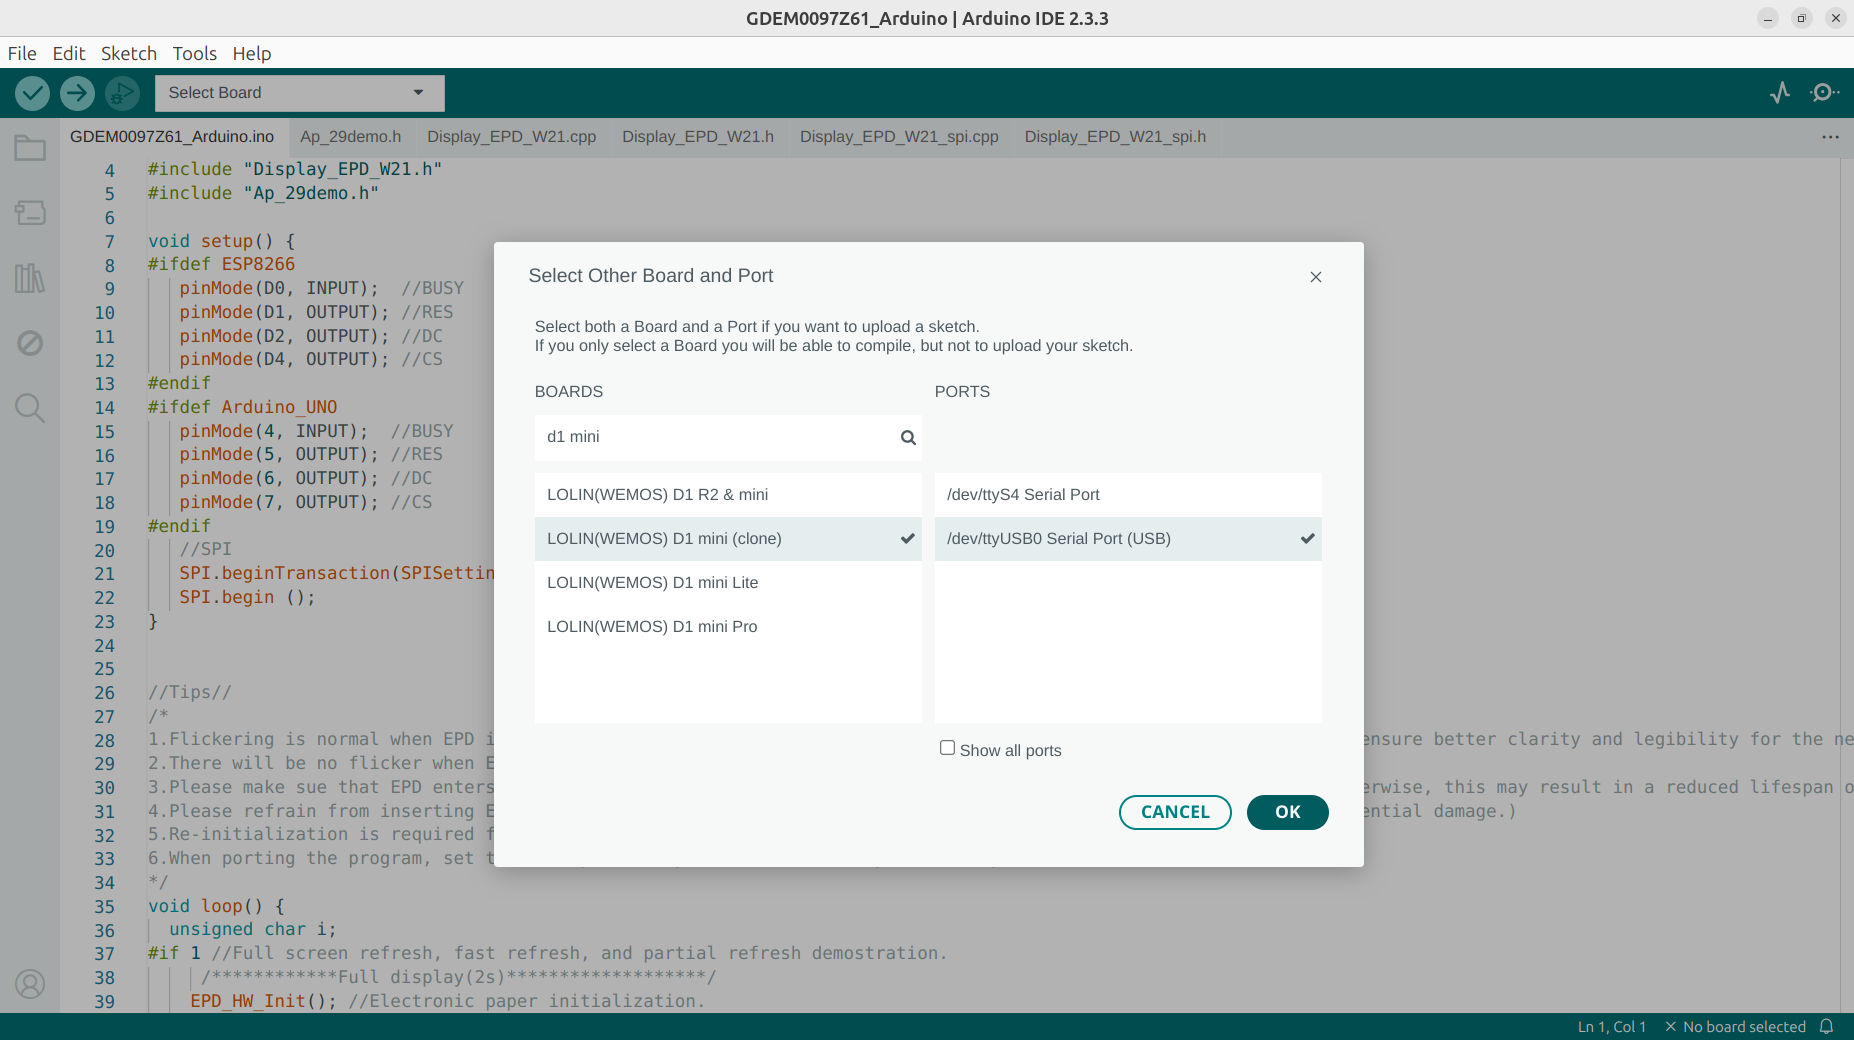
Task: Open the Help menu
Action: click(x=252, y=53)
